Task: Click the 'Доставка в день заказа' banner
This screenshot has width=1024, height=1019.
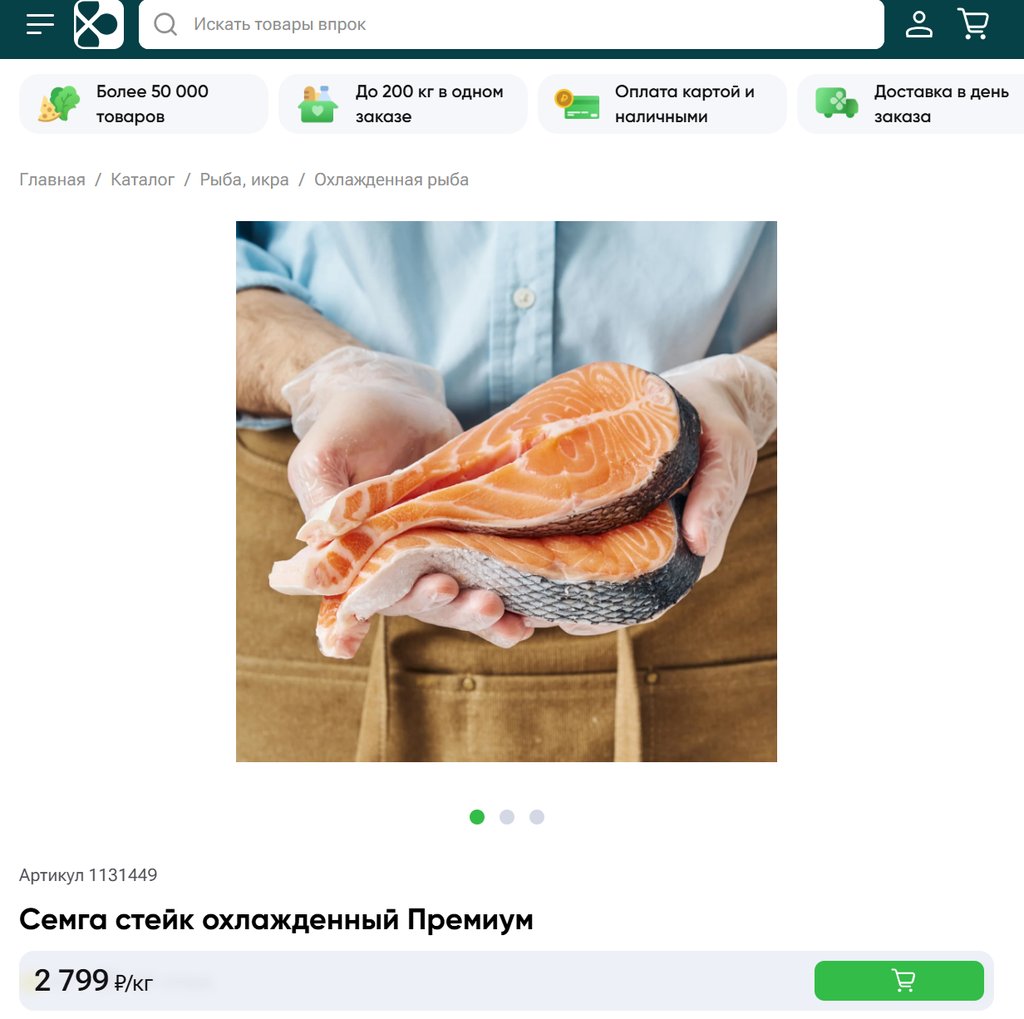Action: click(x=912, y=104)
